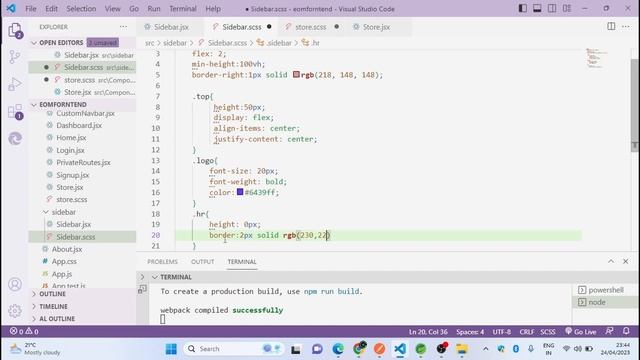Expand the Outline section
This screenshot has width=640, height=360.
pos(82,294)
